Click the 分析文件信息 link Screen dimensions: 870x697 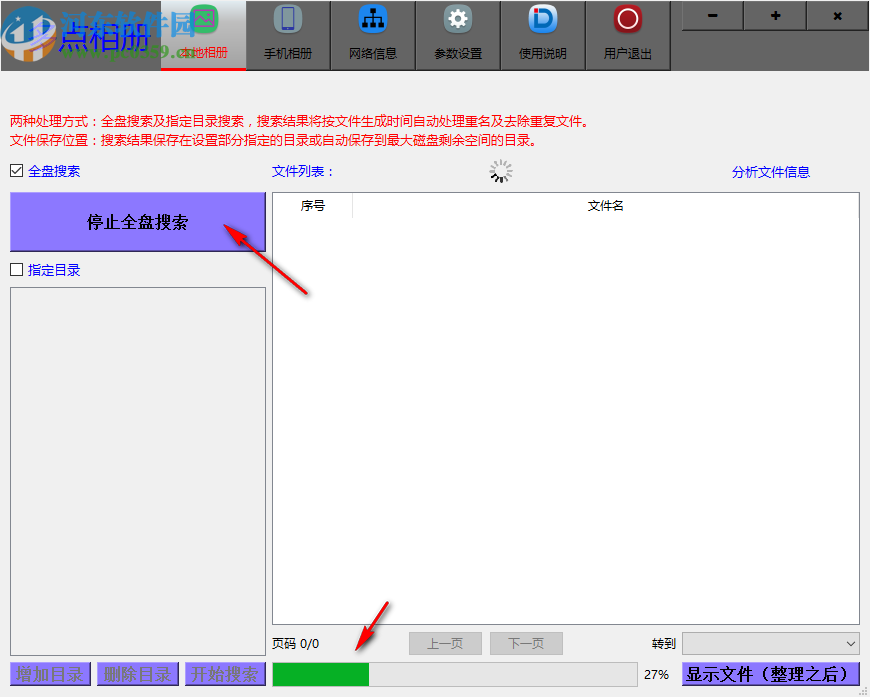(x=771, y=172)
